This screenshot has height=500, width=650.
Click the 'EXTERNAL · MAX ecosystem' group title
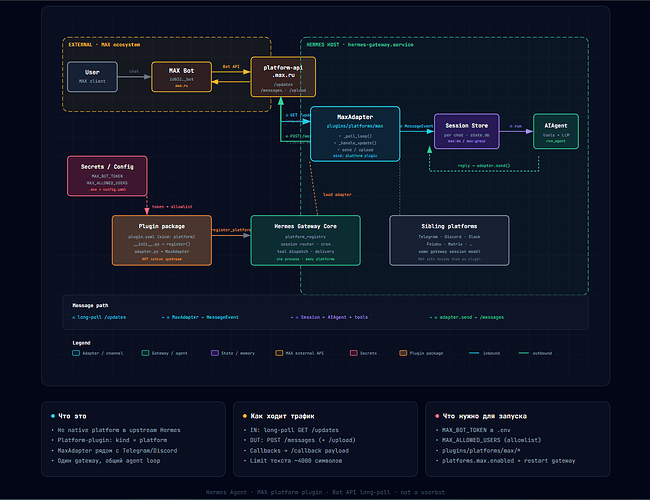click(x=104, y=45)
